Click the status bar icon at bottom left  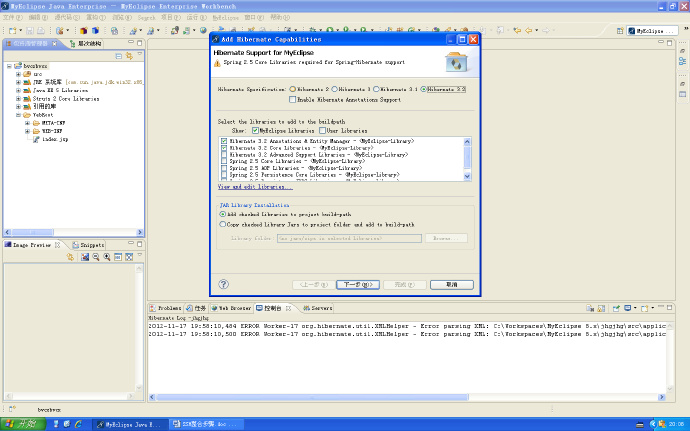pos(12,409)
